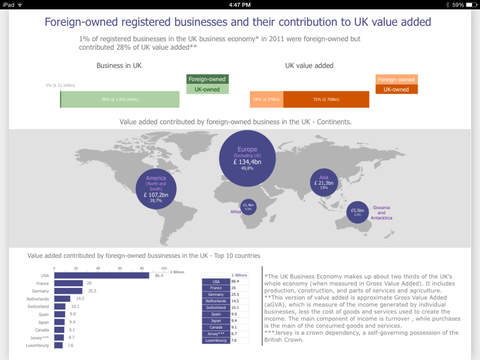This screenshot has width=480, height=360.
Task: Select the light green UK-owned business bar
Action: point(120,99)
